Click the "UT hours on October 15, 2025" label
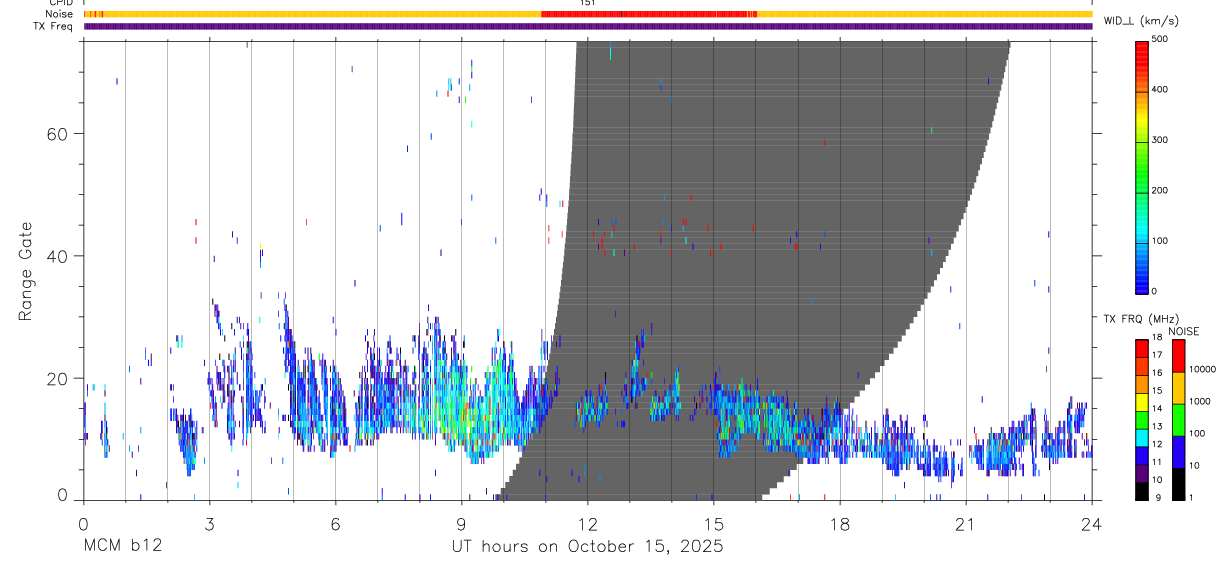This screenshot has height=567, width=1228. (588, 546)
